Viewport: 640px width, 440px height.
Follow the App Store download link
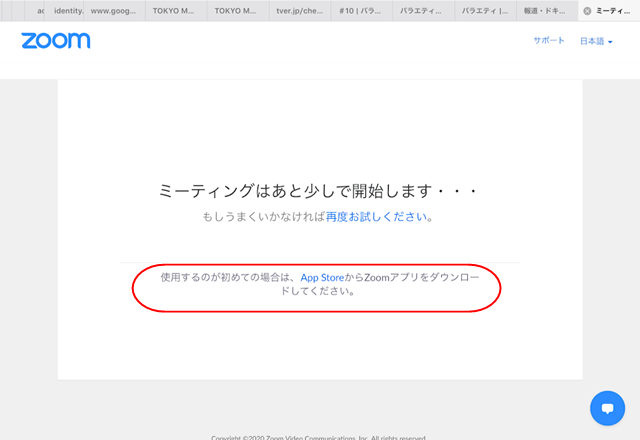[x=322, y=278]
